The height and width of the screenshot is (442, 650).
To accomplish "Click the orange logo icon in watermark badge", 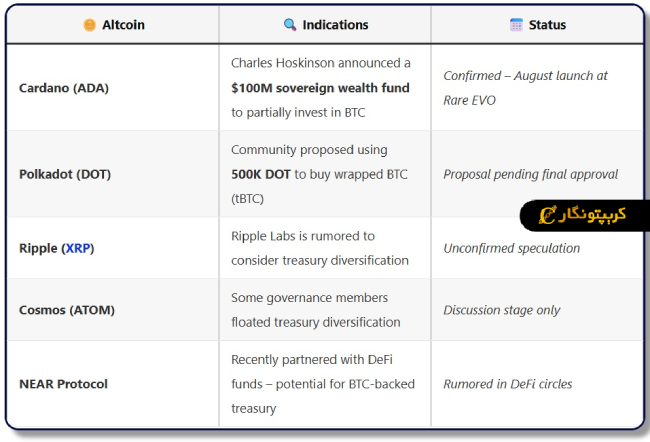I will pos(547,215).
